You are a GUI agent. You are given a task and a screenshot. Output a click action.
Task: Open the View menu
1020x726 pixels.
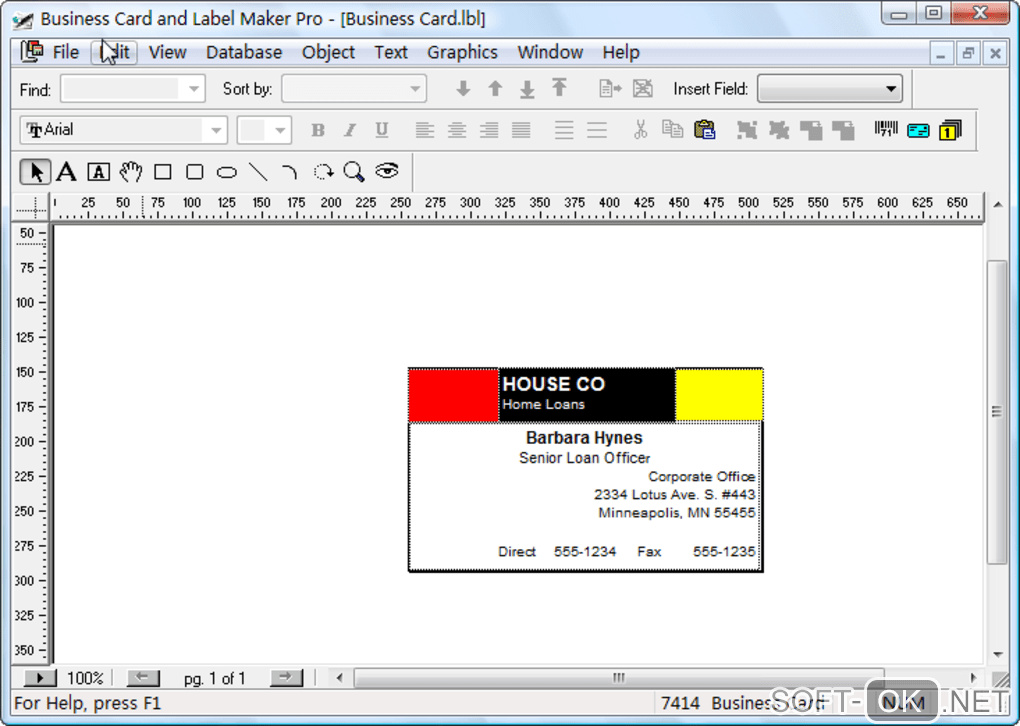(x=168, y=52)
